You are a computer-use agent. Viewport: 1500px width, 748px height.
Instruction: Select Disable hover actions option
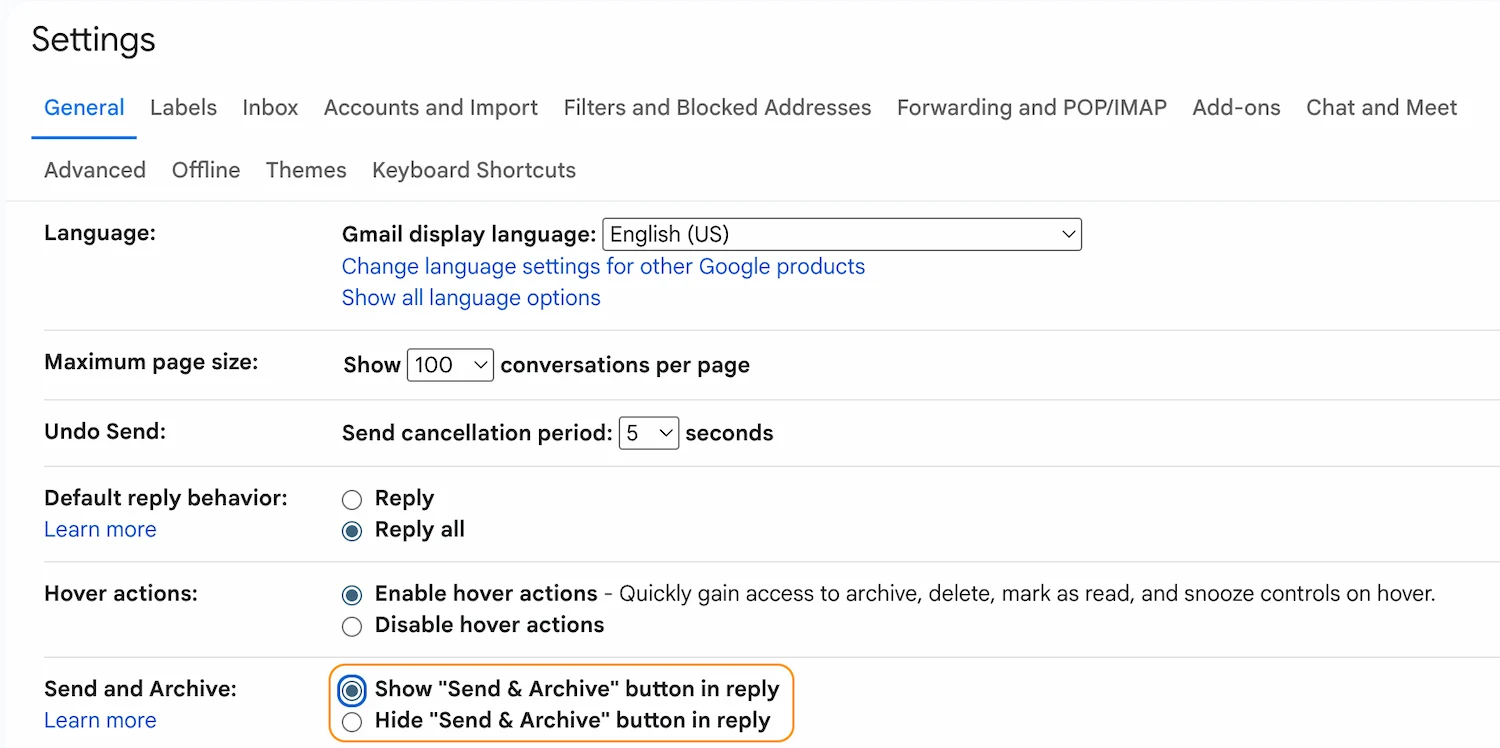point(352,627)
